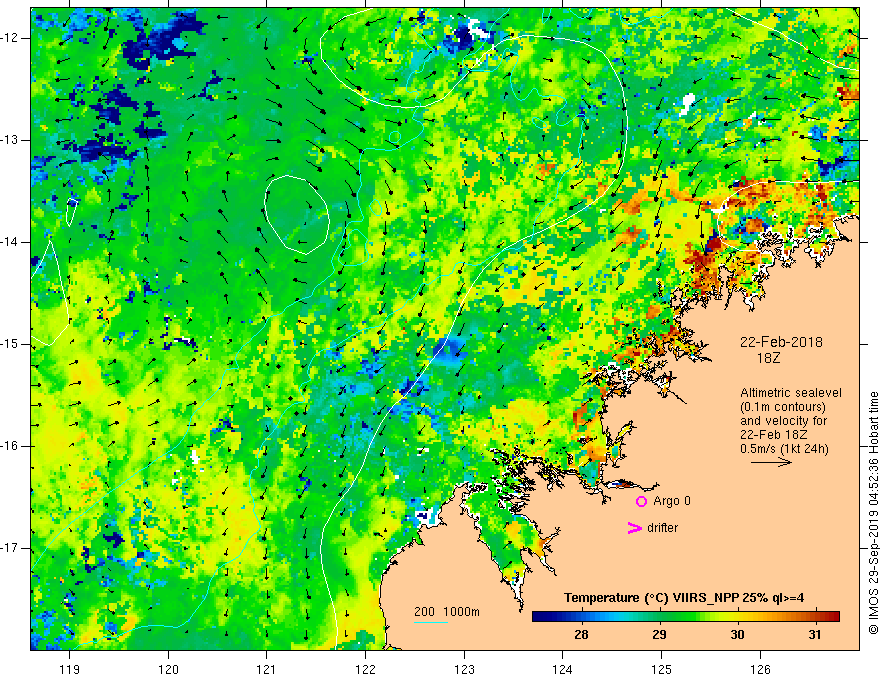
Task: Click the 200 1000m depth label
Action: click(447, 612)
